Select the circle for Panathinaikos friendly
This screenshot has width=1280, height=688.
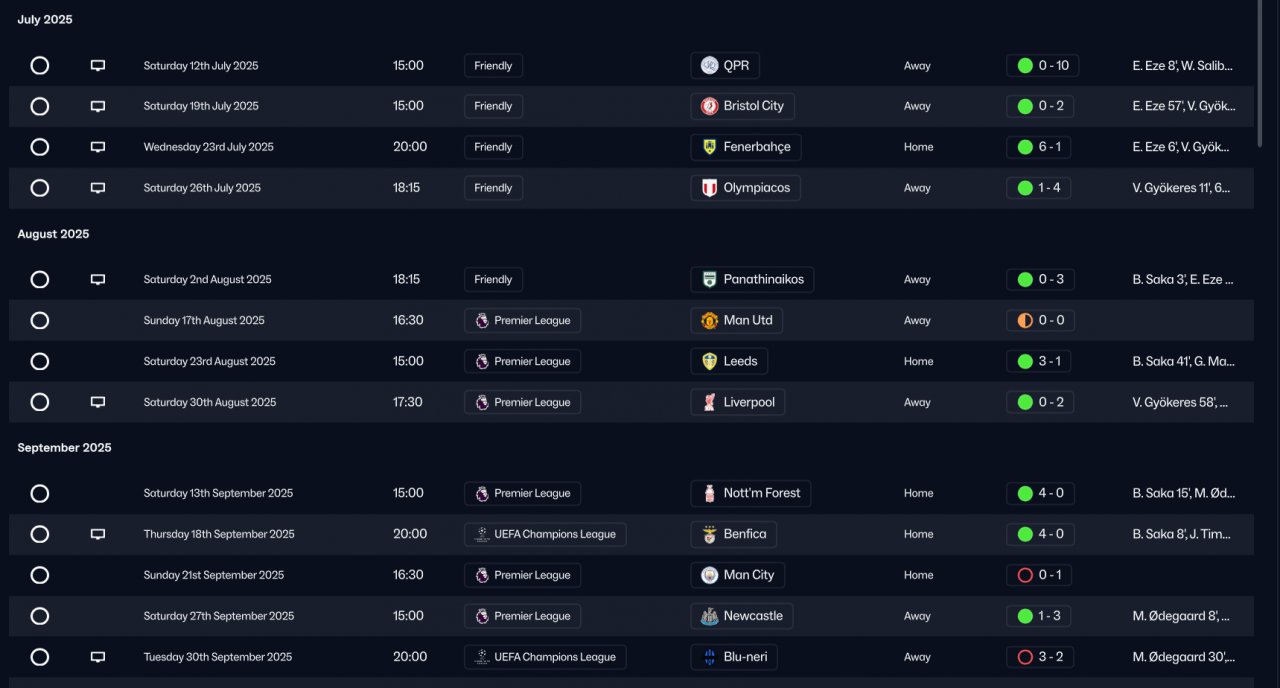coord(40,280)
